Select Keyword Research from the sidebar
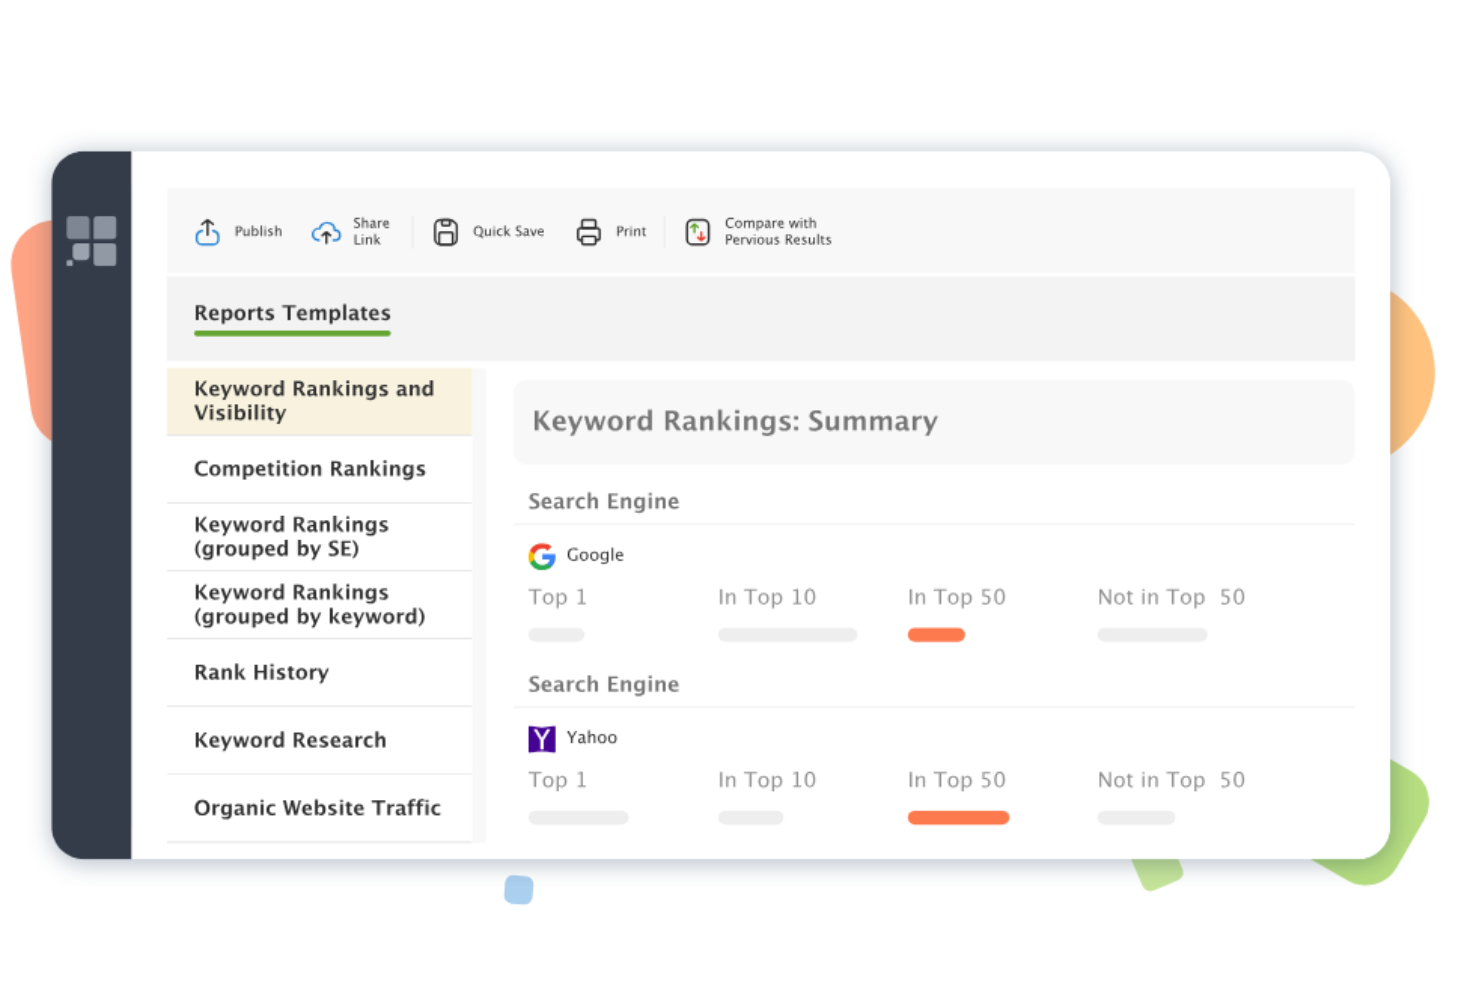 tap(290, 740)
